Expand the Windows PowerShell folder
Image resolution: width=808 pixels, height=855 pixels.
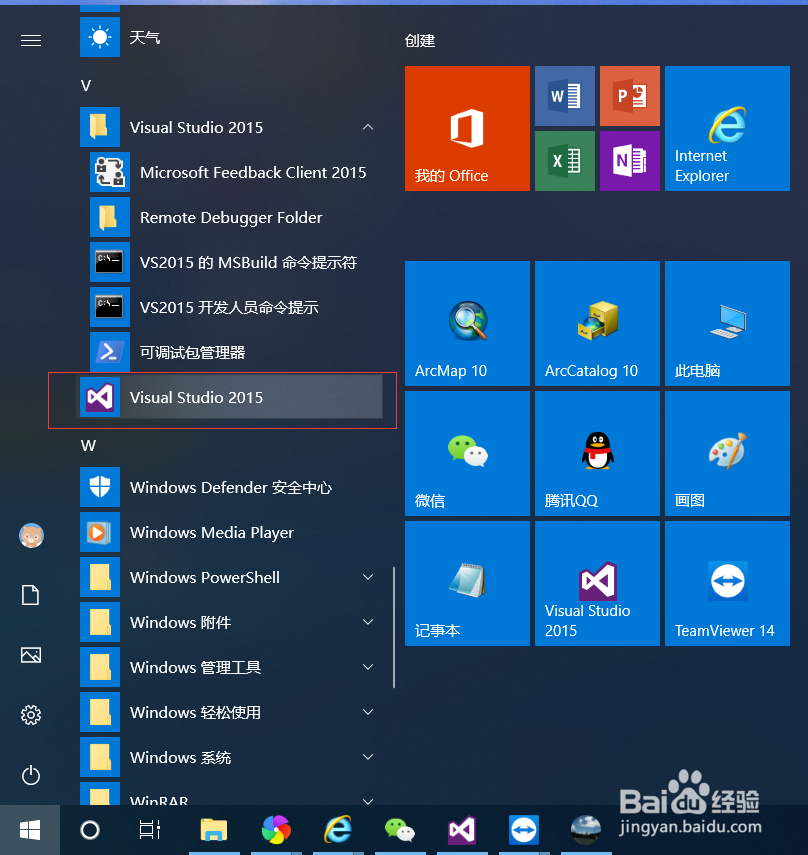[368, 577]
